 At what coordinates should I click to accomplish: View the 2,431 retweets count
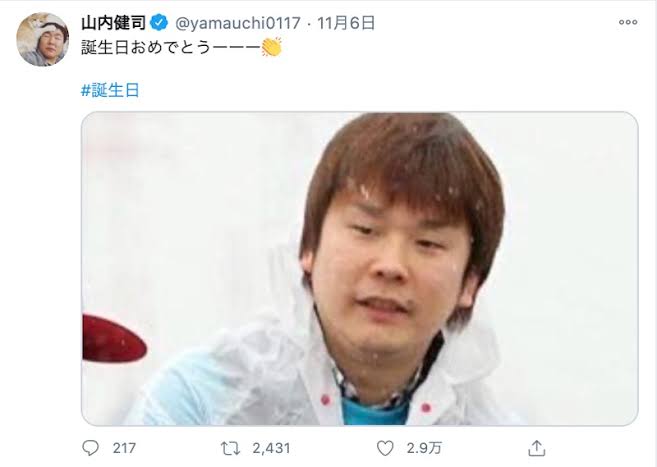(x=271, y=448)
